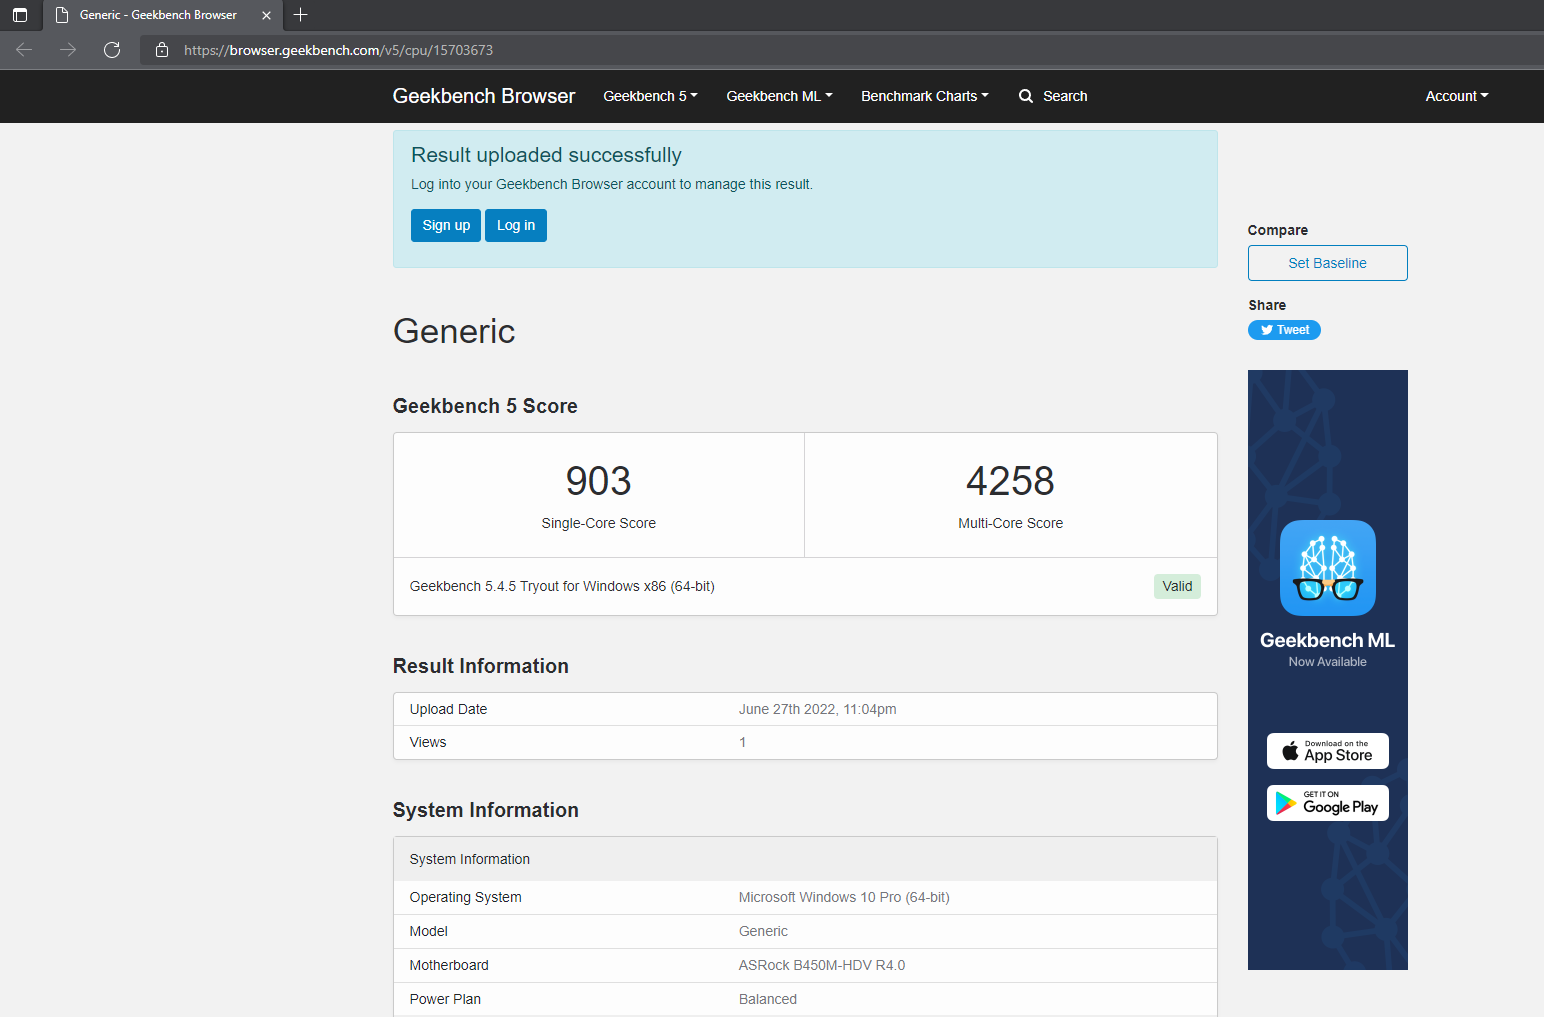The image size is (1544, 1017).
Task: Click the ASRock B450M-HDV R4.0 motherboard value
Action: tap(822, 965)
